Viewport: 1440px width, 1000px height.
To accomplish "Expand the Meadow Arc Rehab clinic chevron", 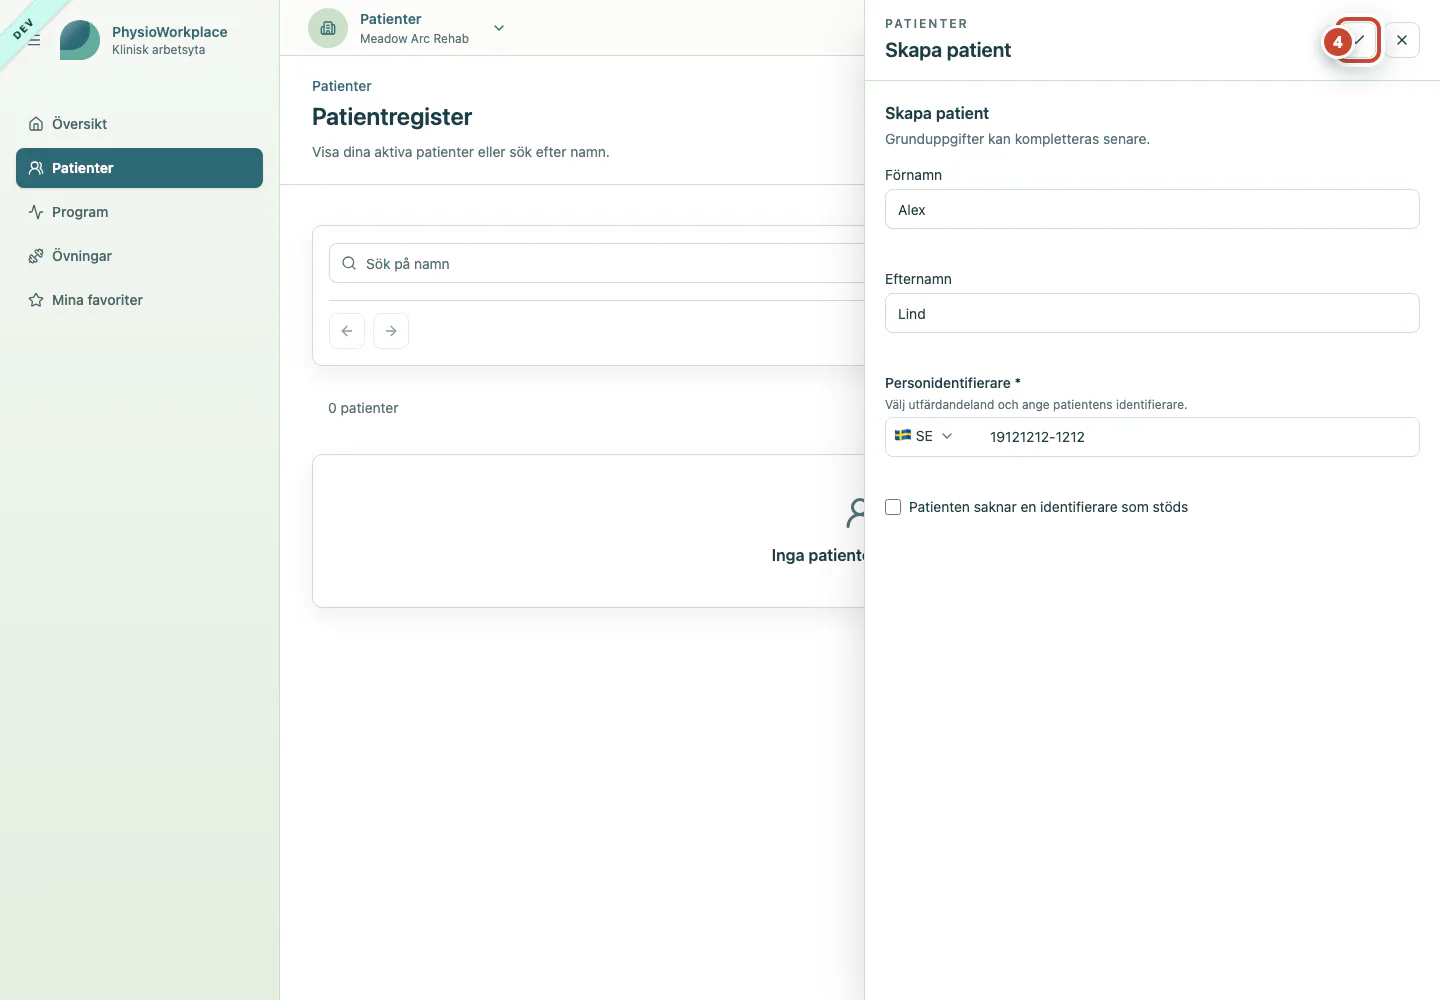I will tap(499, 28).
